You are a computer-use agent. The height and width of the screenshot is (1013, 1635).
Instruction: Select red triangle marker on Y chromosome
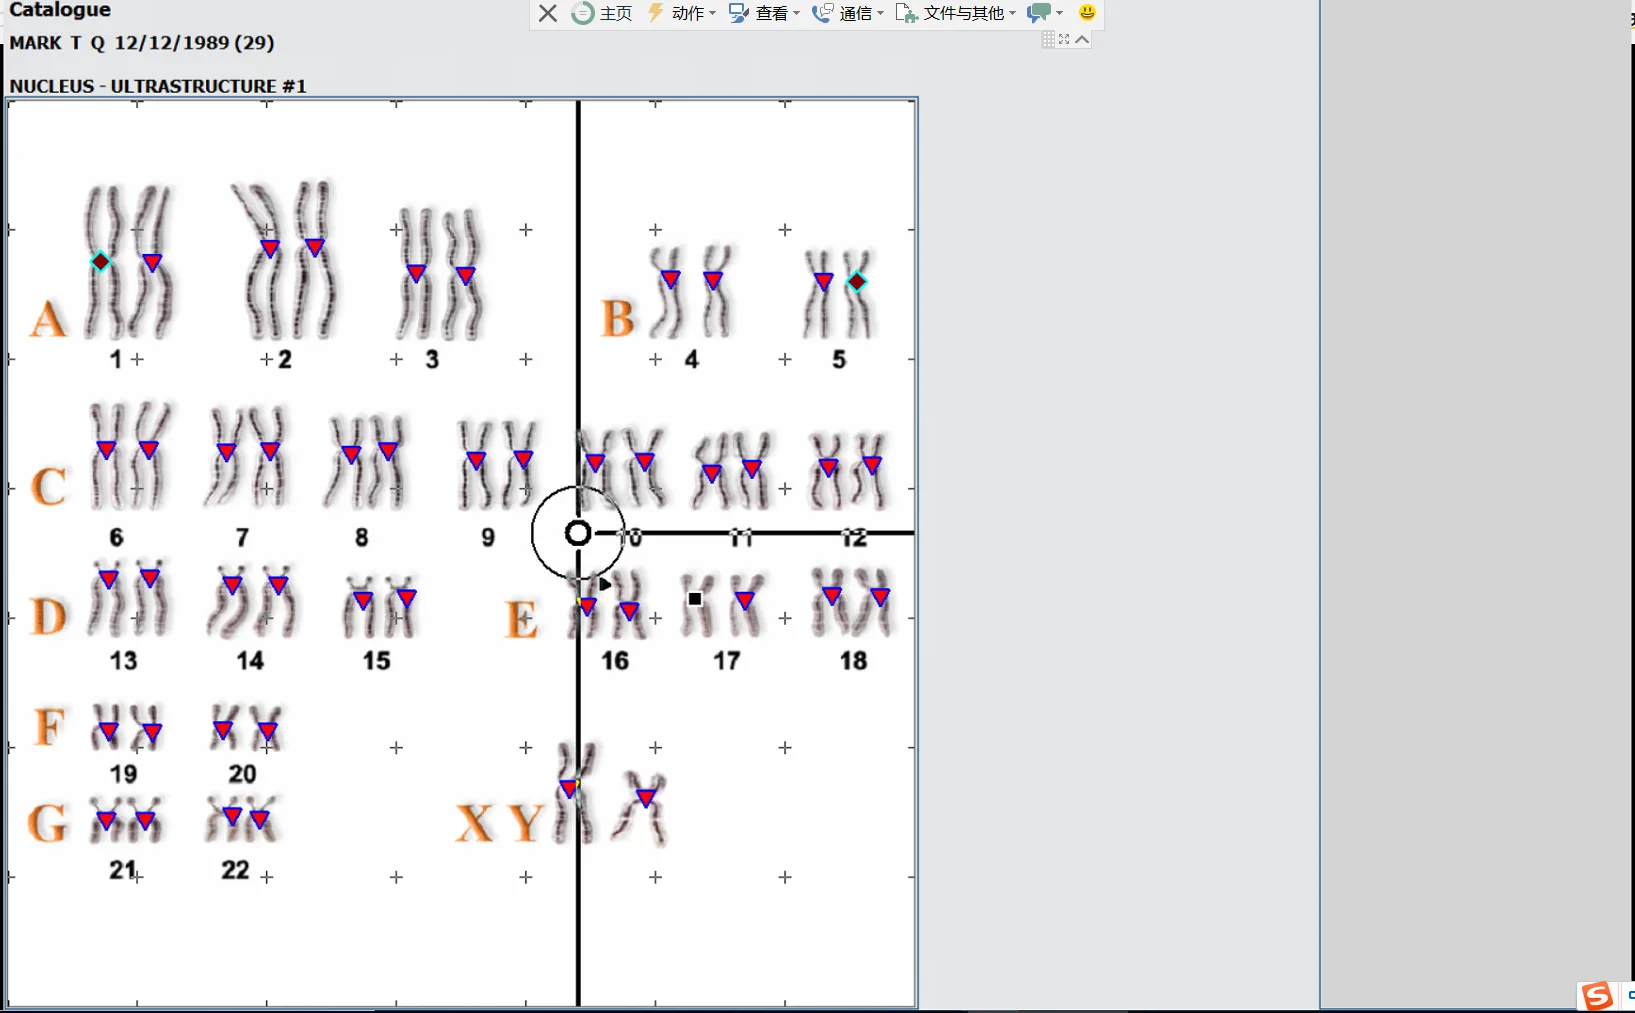coord(646,798)
